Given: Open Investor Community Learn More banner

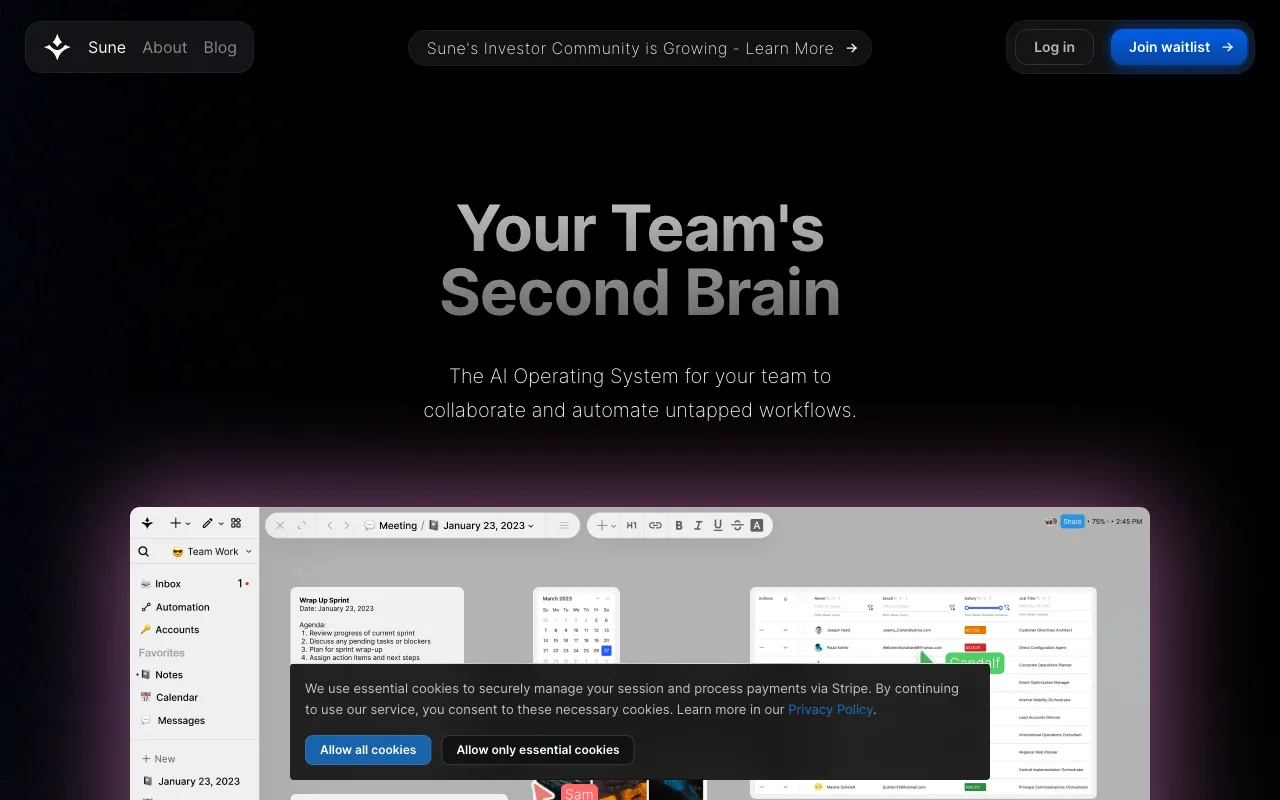Looking at the screenshot, I should pyautogui.click(x=640, y=48).
